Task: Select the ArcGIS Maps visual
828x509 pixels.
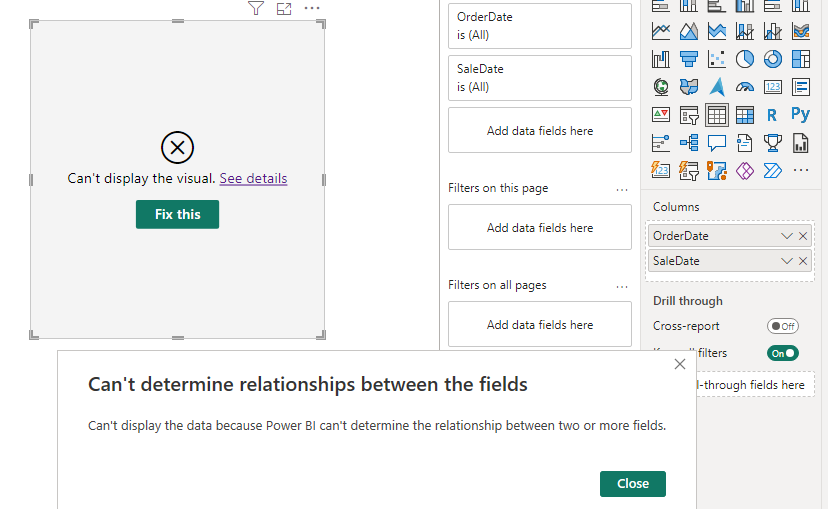Action: 717,170
